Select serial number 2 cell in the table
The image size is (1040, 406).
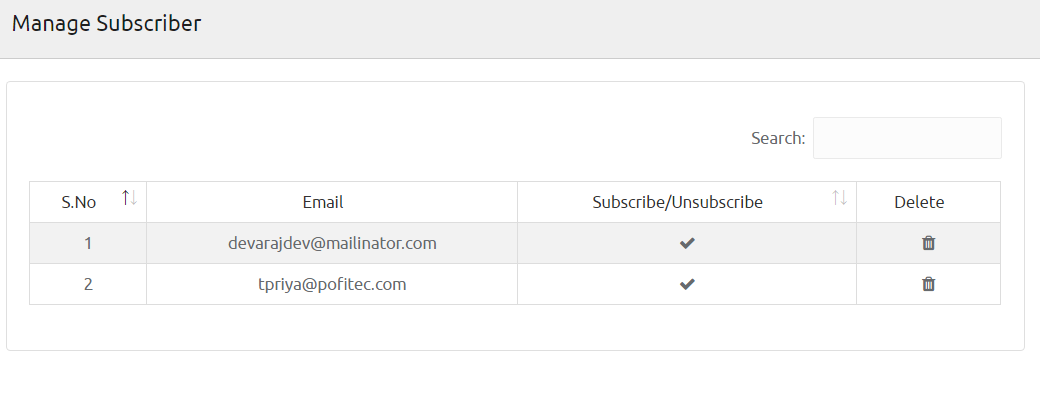(x=88, y=284)
